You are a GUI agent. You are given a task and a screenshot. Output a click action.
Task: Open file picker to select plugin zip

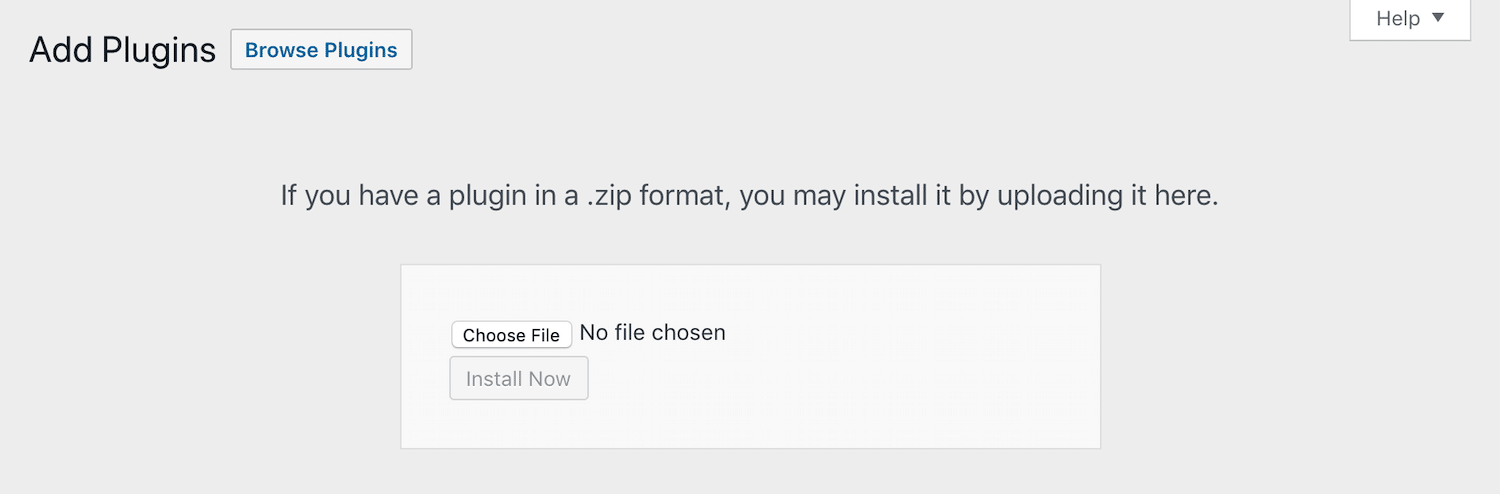(x=511, y=335)
